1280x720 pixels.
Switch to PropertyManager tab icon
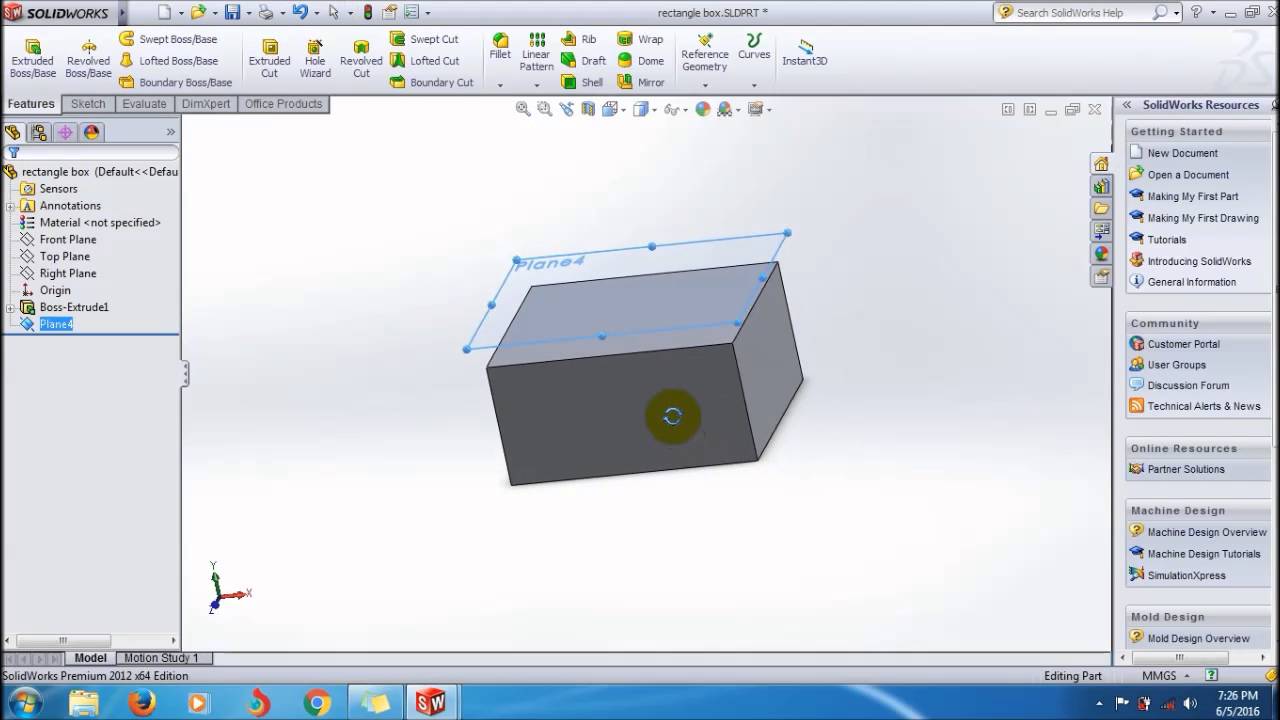click(x=39, y=132)
